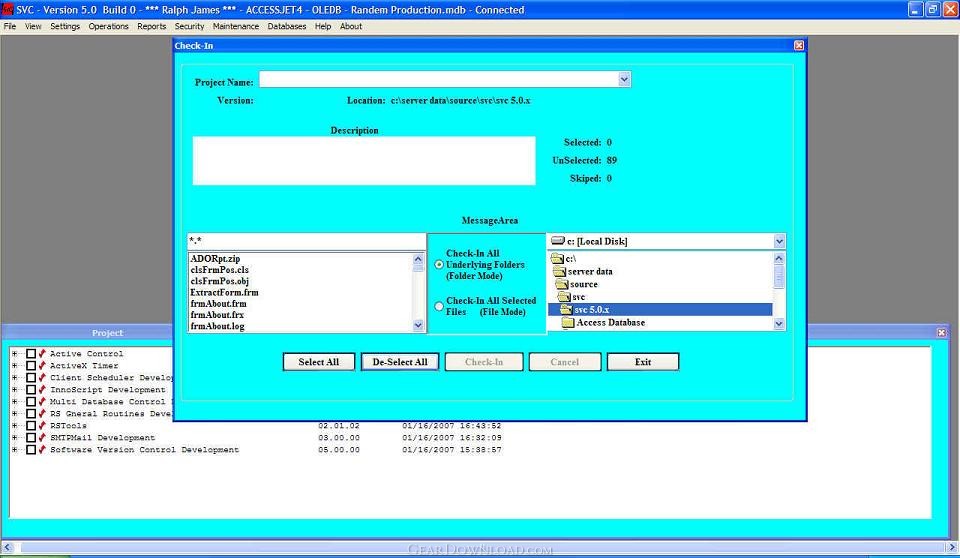
Task: Click the Exit button
Action: [643, 362]
